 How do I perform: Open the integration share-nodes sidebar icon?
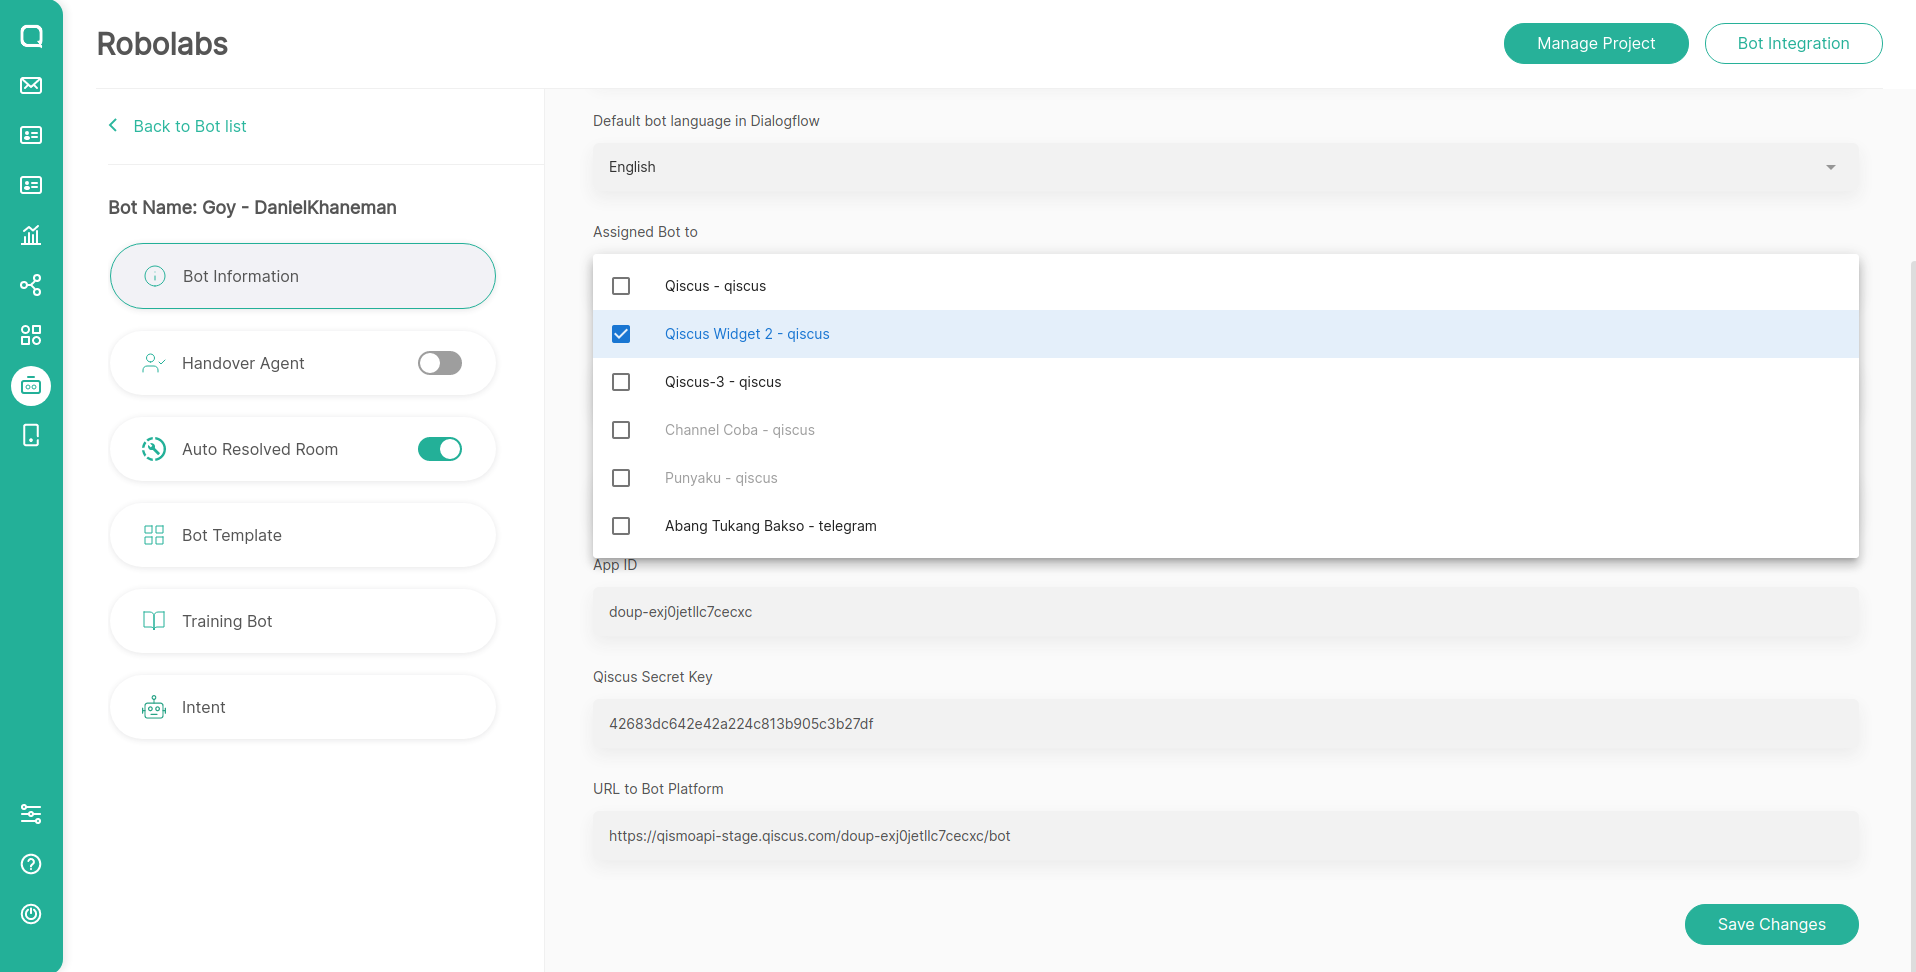(31, 285)
